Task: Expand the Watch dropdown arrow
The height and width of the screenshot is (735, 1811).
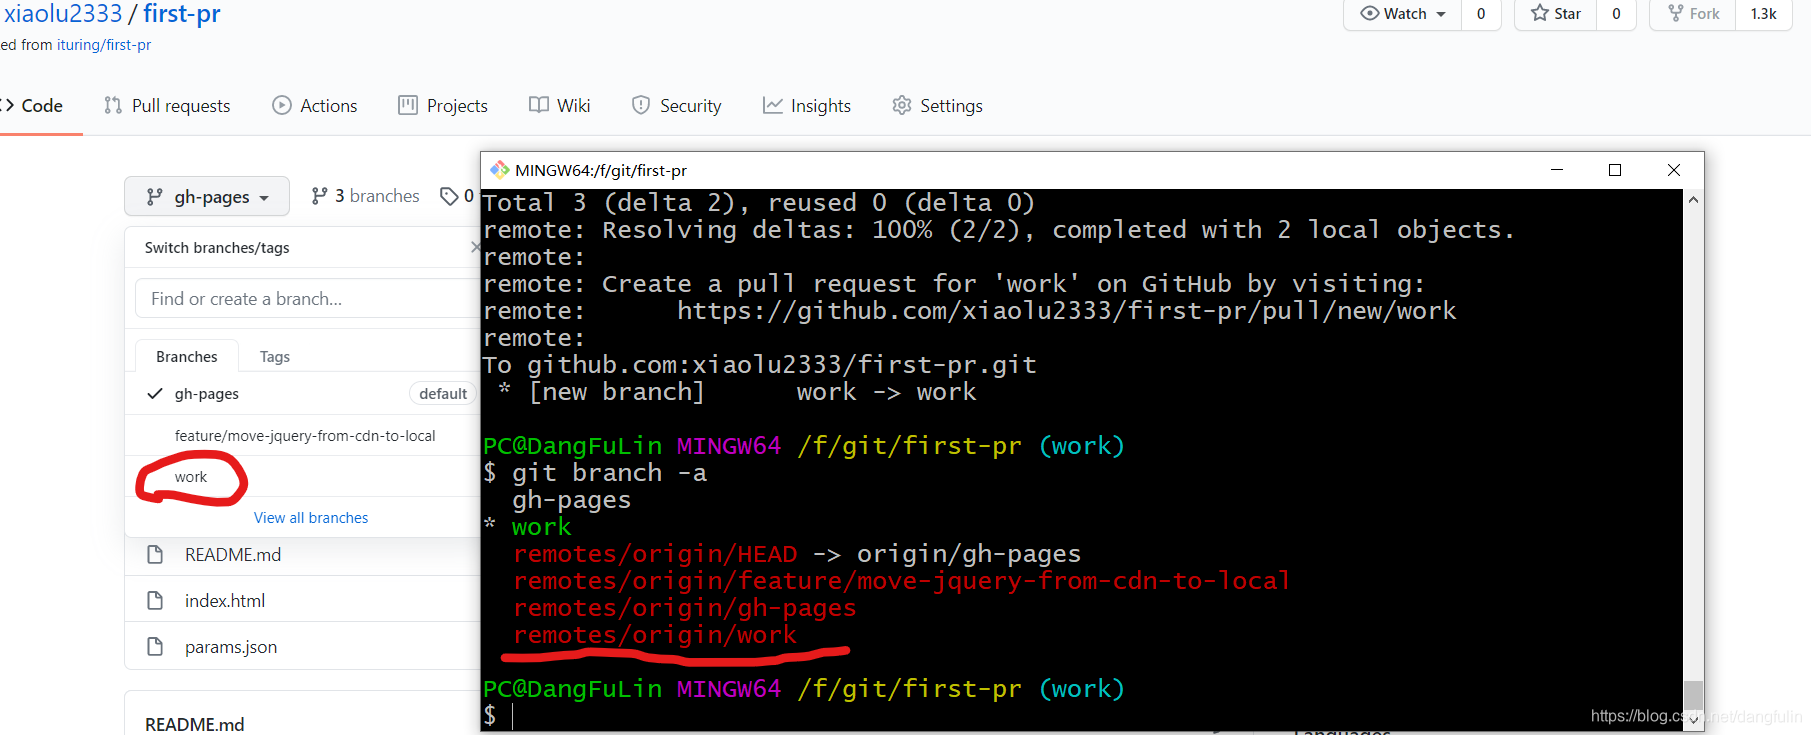Action: (1441, 14)
